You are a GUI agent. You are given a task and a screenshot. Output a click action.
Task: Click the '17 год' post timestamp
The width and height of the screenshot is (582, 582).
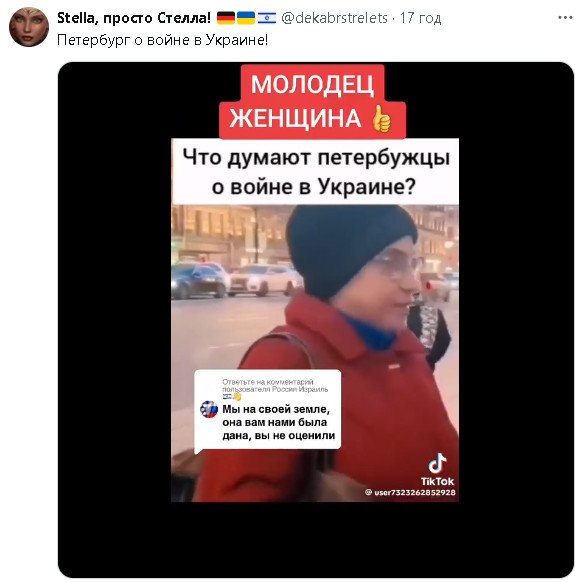(421, 18)
